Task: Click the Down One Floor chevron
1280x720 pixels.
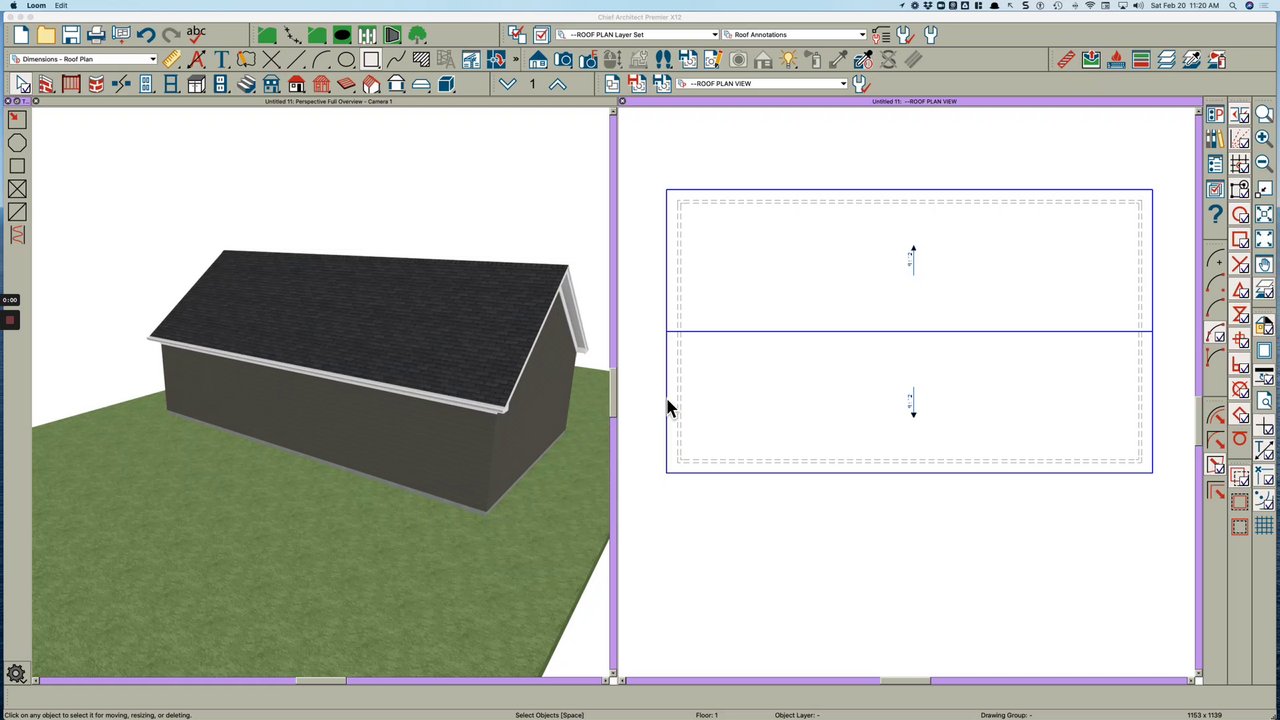Action: click(x=508, y=84)
